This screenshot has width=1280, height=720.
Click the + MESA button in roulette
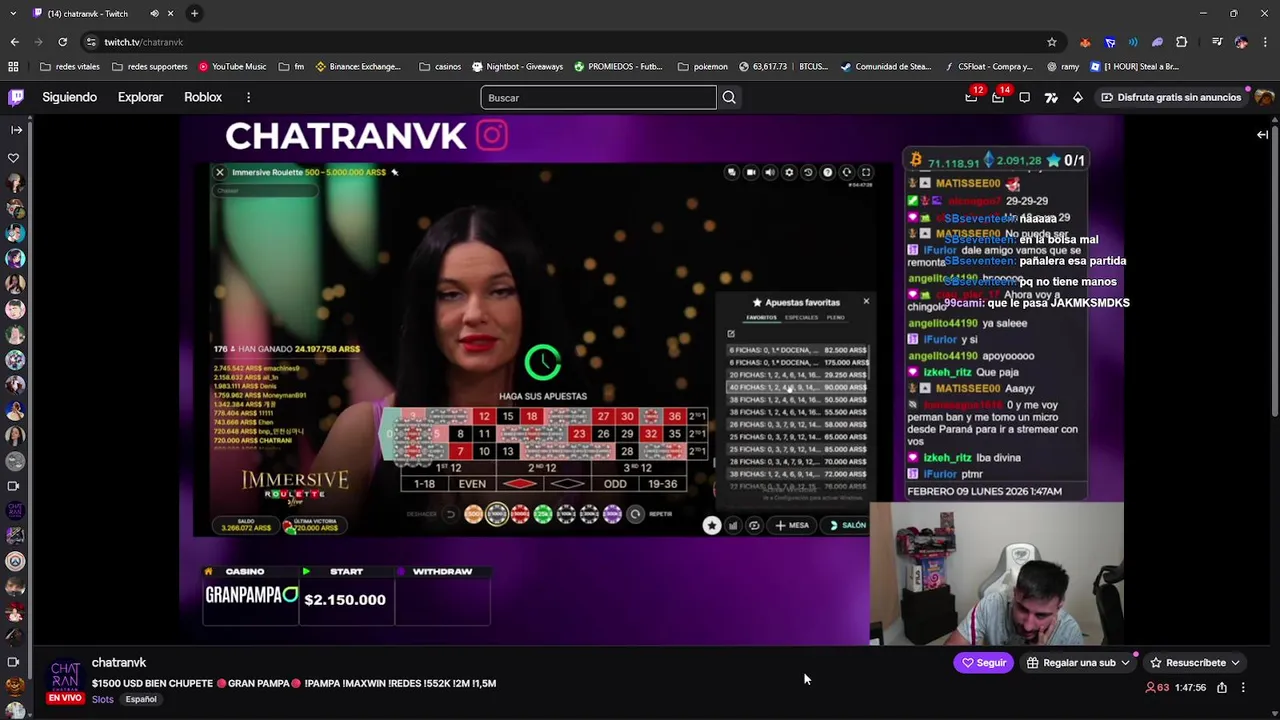792,525
